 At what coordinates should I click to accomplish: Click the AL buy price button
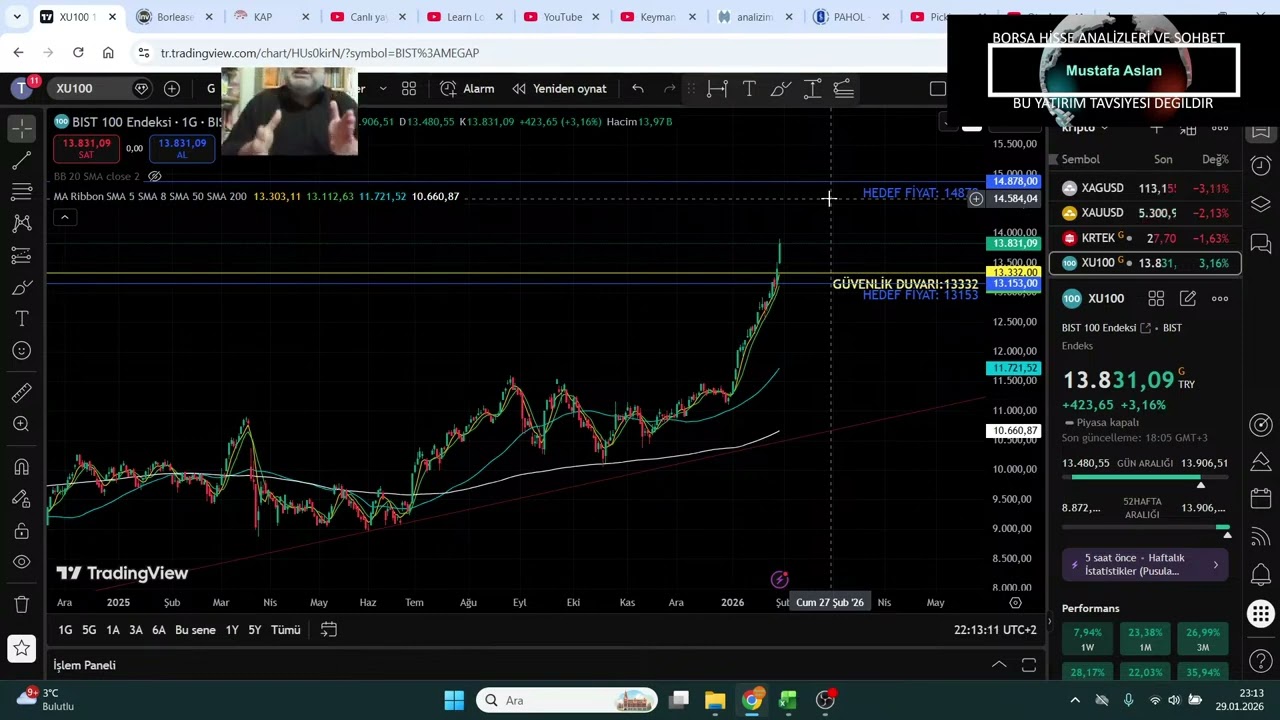pos(181,148)
